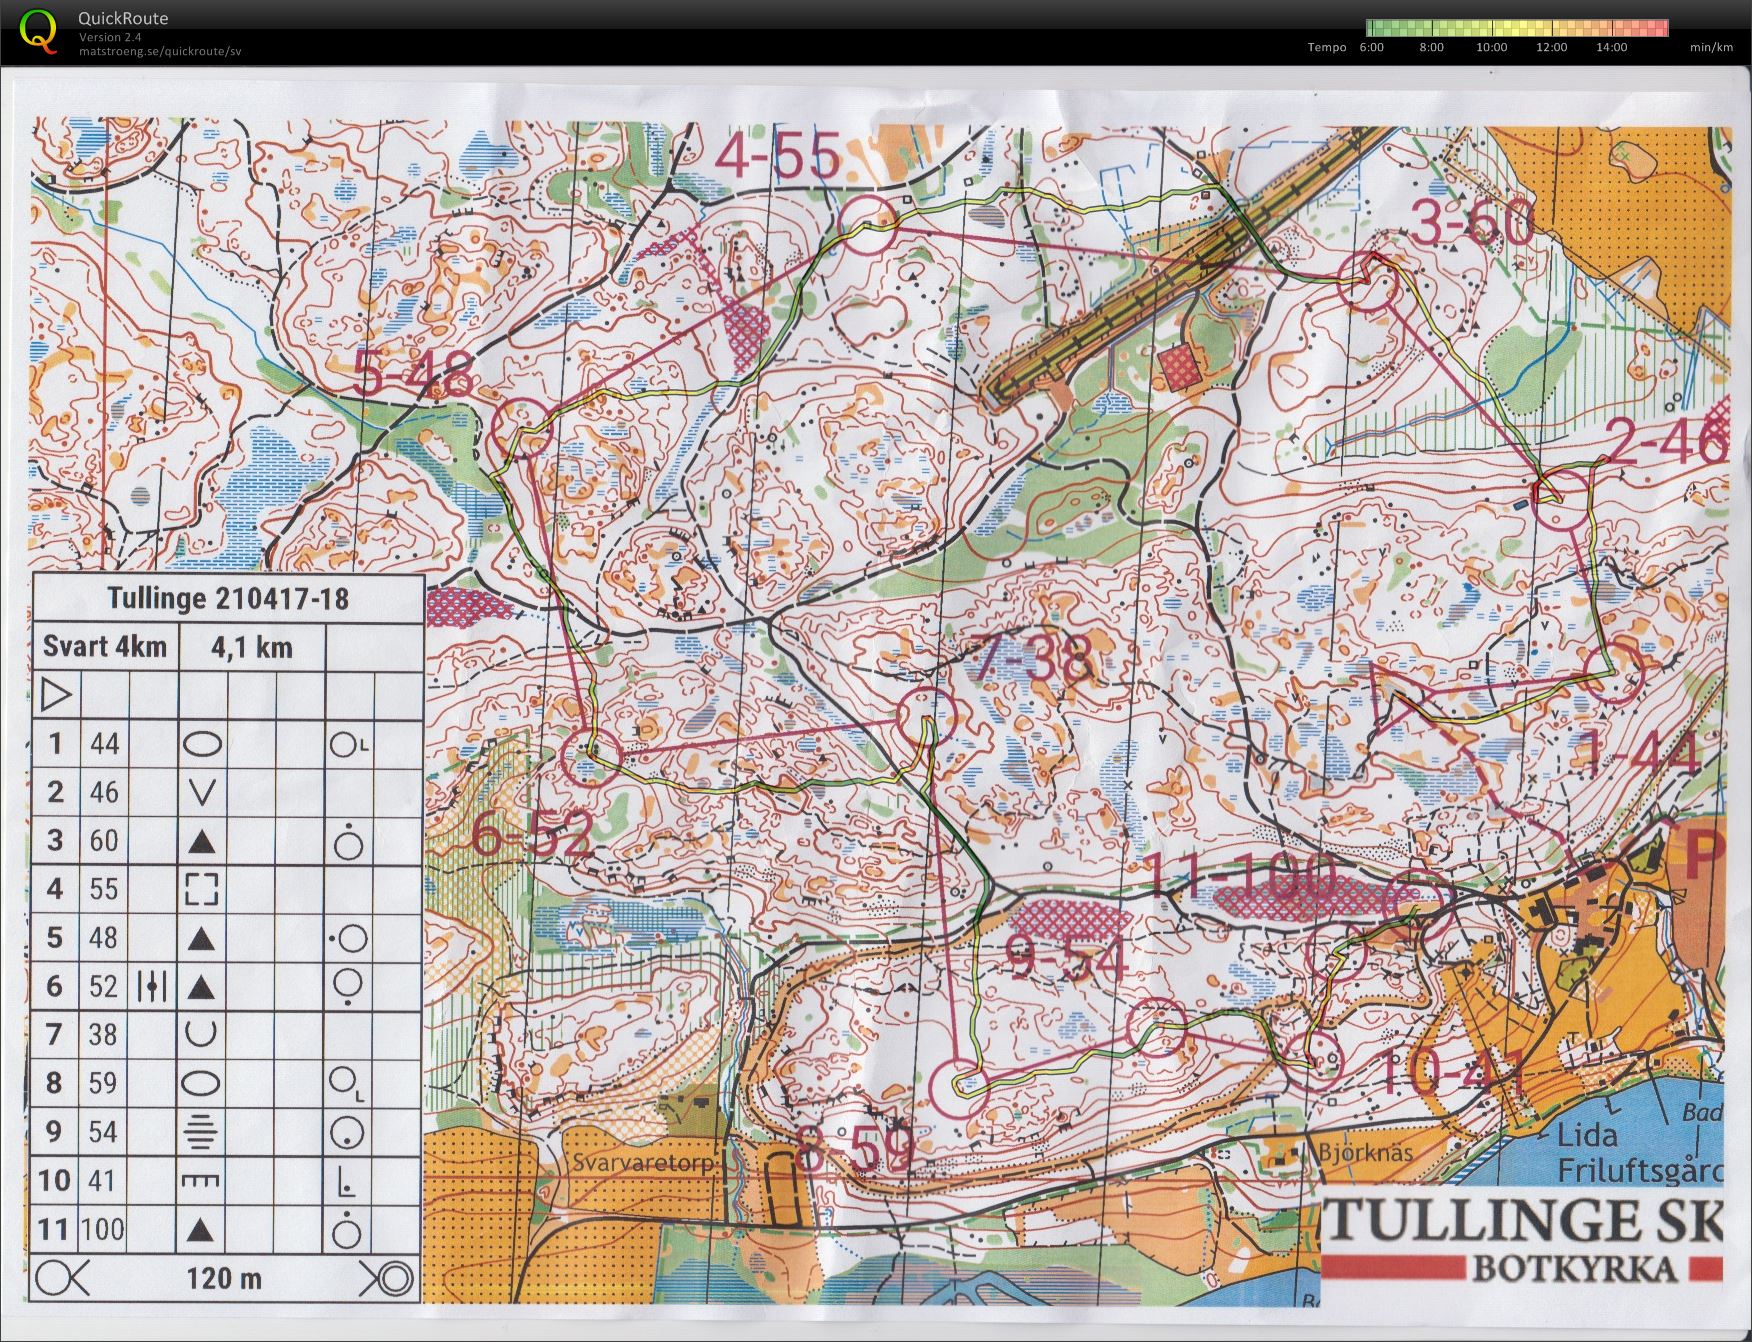Click the Tempo color gradient scale

pos(1517,28)
